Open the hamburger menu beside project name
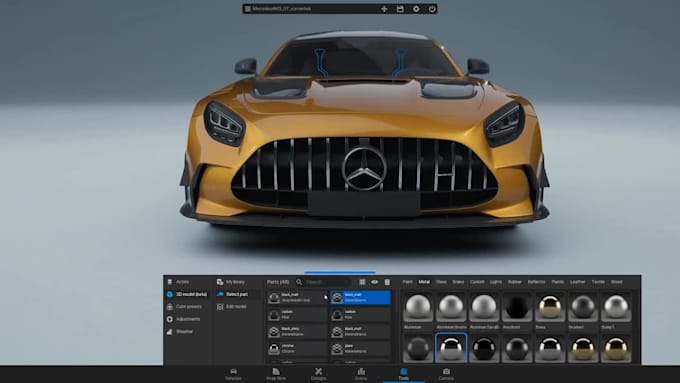The image size is (680, 383). click(248, 9)
